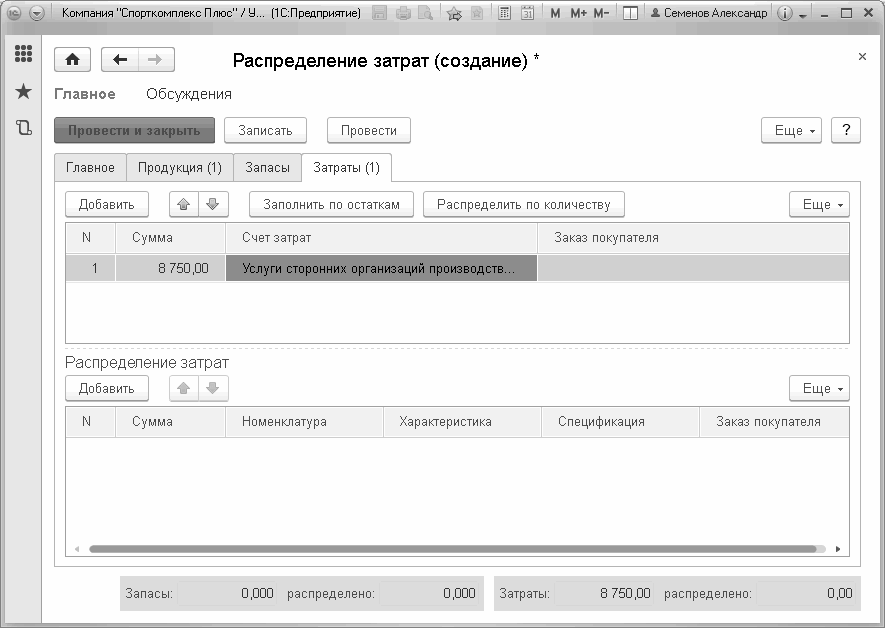Click the Провести button

369,130
